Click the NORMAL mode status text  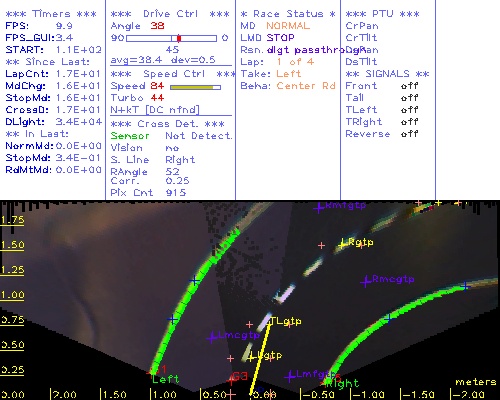(288, 26)
